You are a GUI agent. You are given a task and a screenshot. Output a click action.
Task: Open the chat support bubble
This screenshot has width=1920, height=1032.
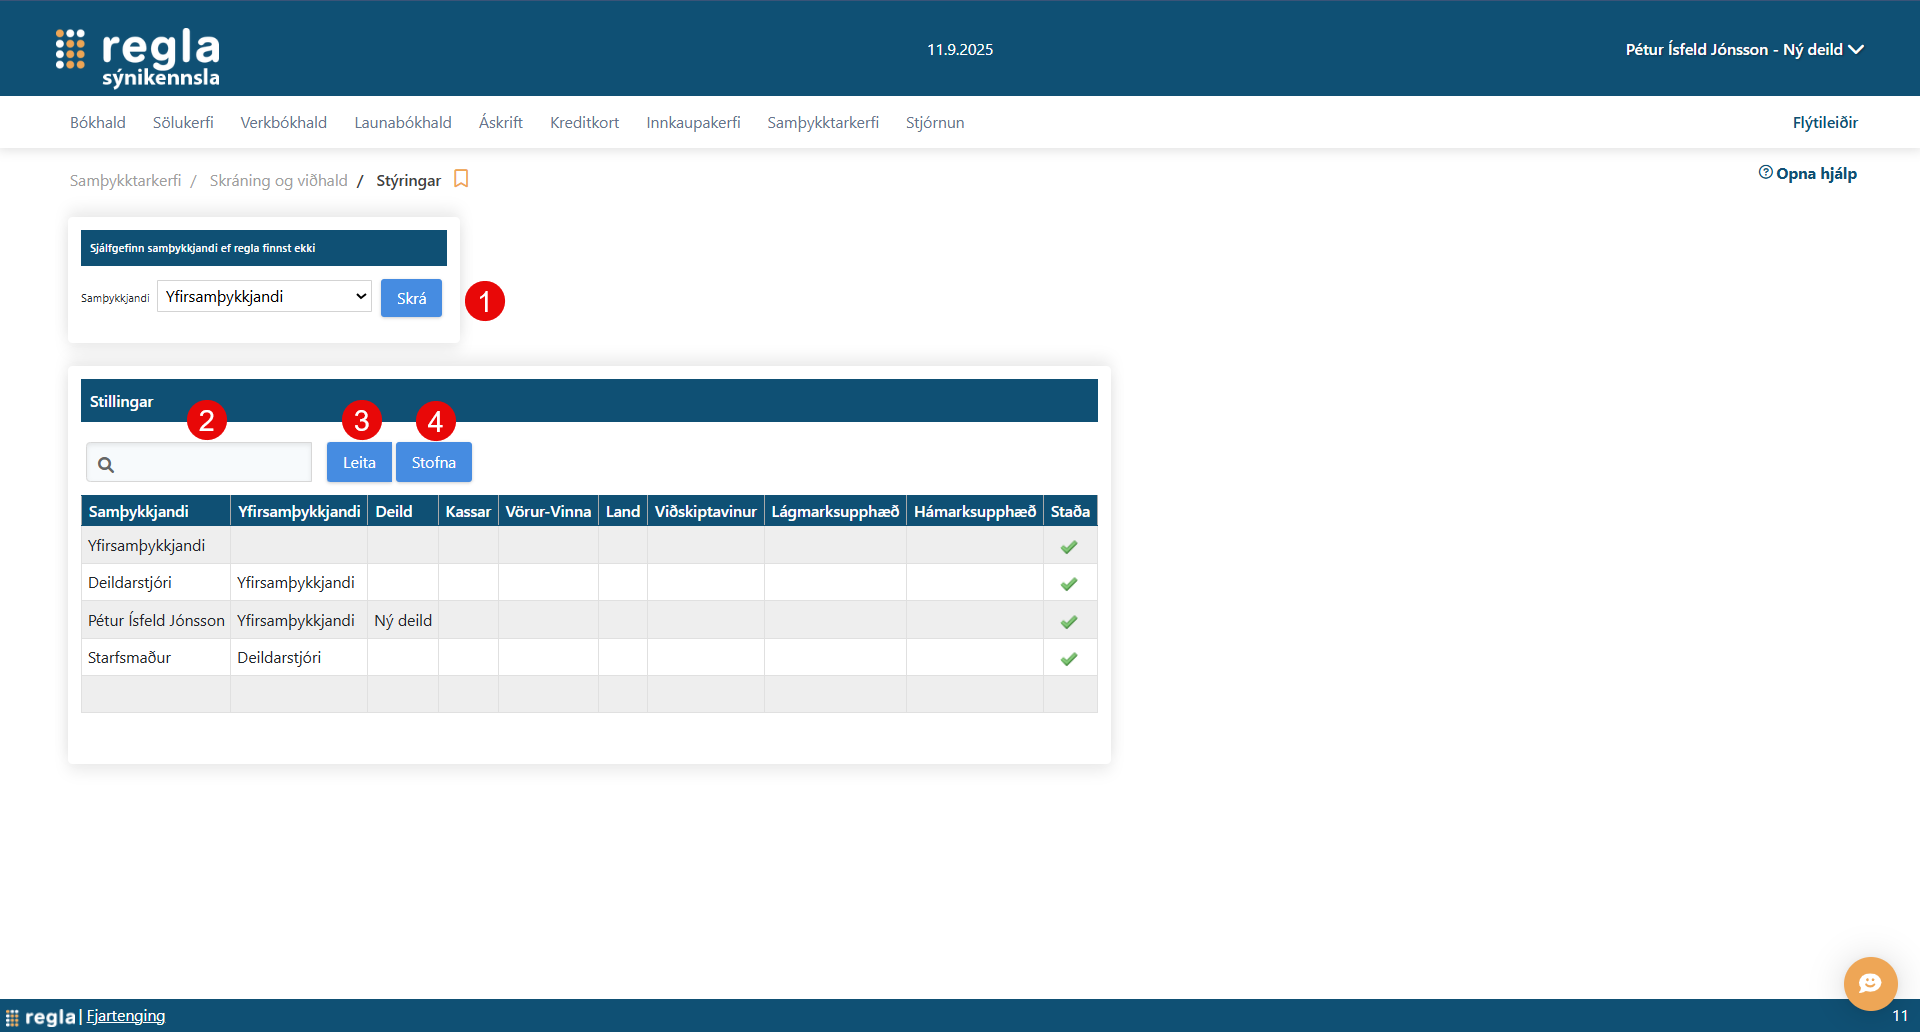pyautogui.click(x=1870, y=983)
